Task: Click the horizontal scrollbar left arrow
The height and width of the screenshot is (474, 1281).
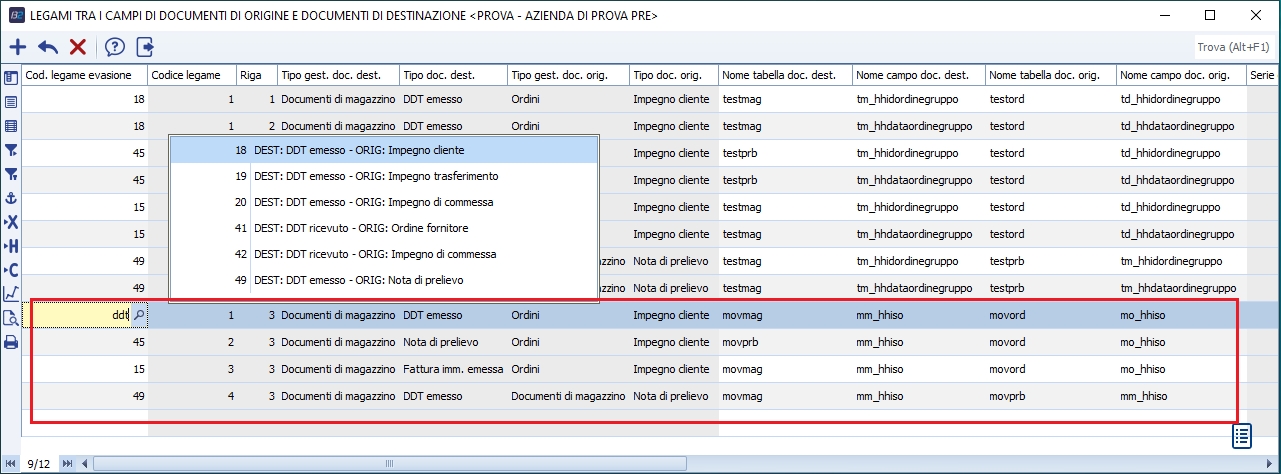Action: point(85,464)
